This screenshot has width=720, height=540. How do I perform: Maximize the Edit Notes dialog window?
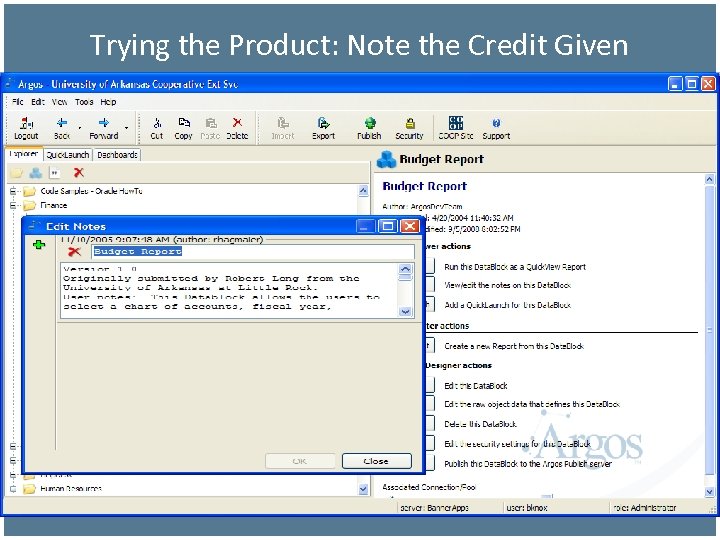tap(388, 226)
